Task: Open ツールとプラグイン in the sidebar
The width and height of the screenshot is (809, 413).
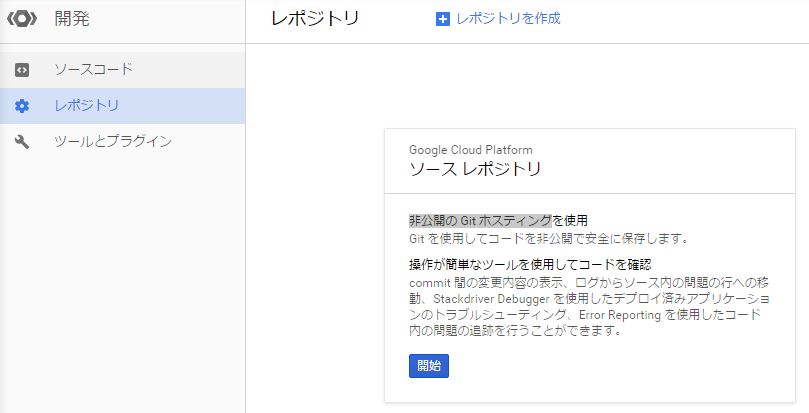Action: pyautogui.click(x=123, y=141)
